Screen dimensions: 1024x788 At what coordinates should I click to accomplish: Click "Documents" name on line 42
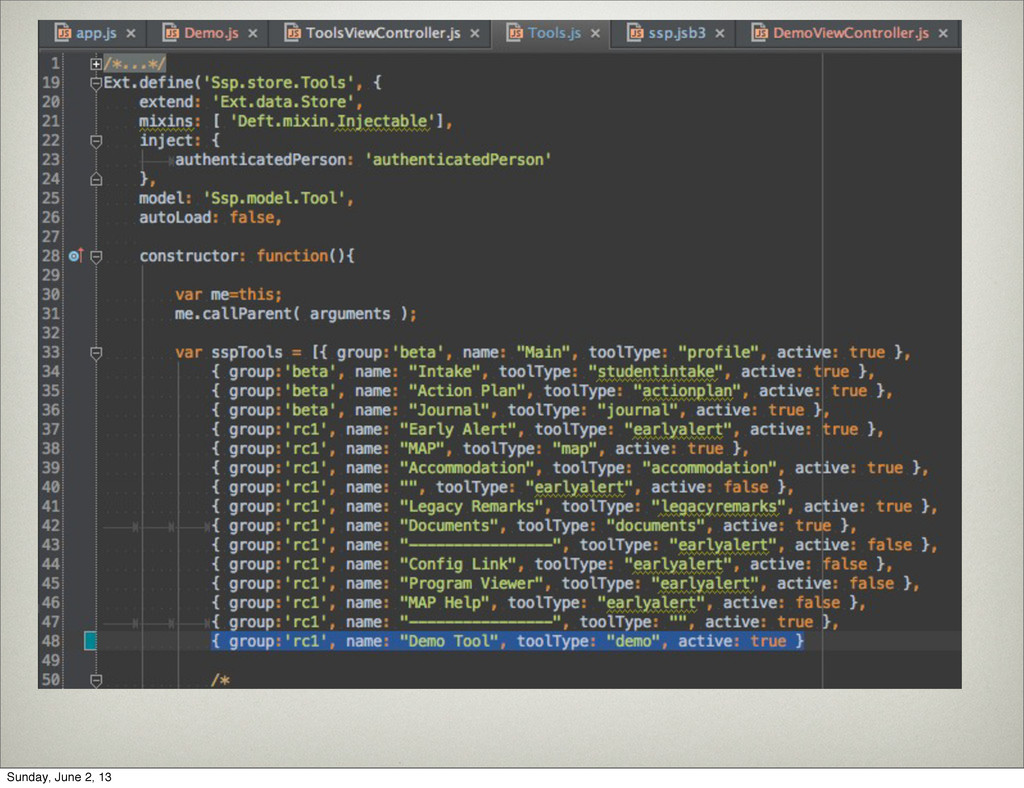click(x=449, y=526)
